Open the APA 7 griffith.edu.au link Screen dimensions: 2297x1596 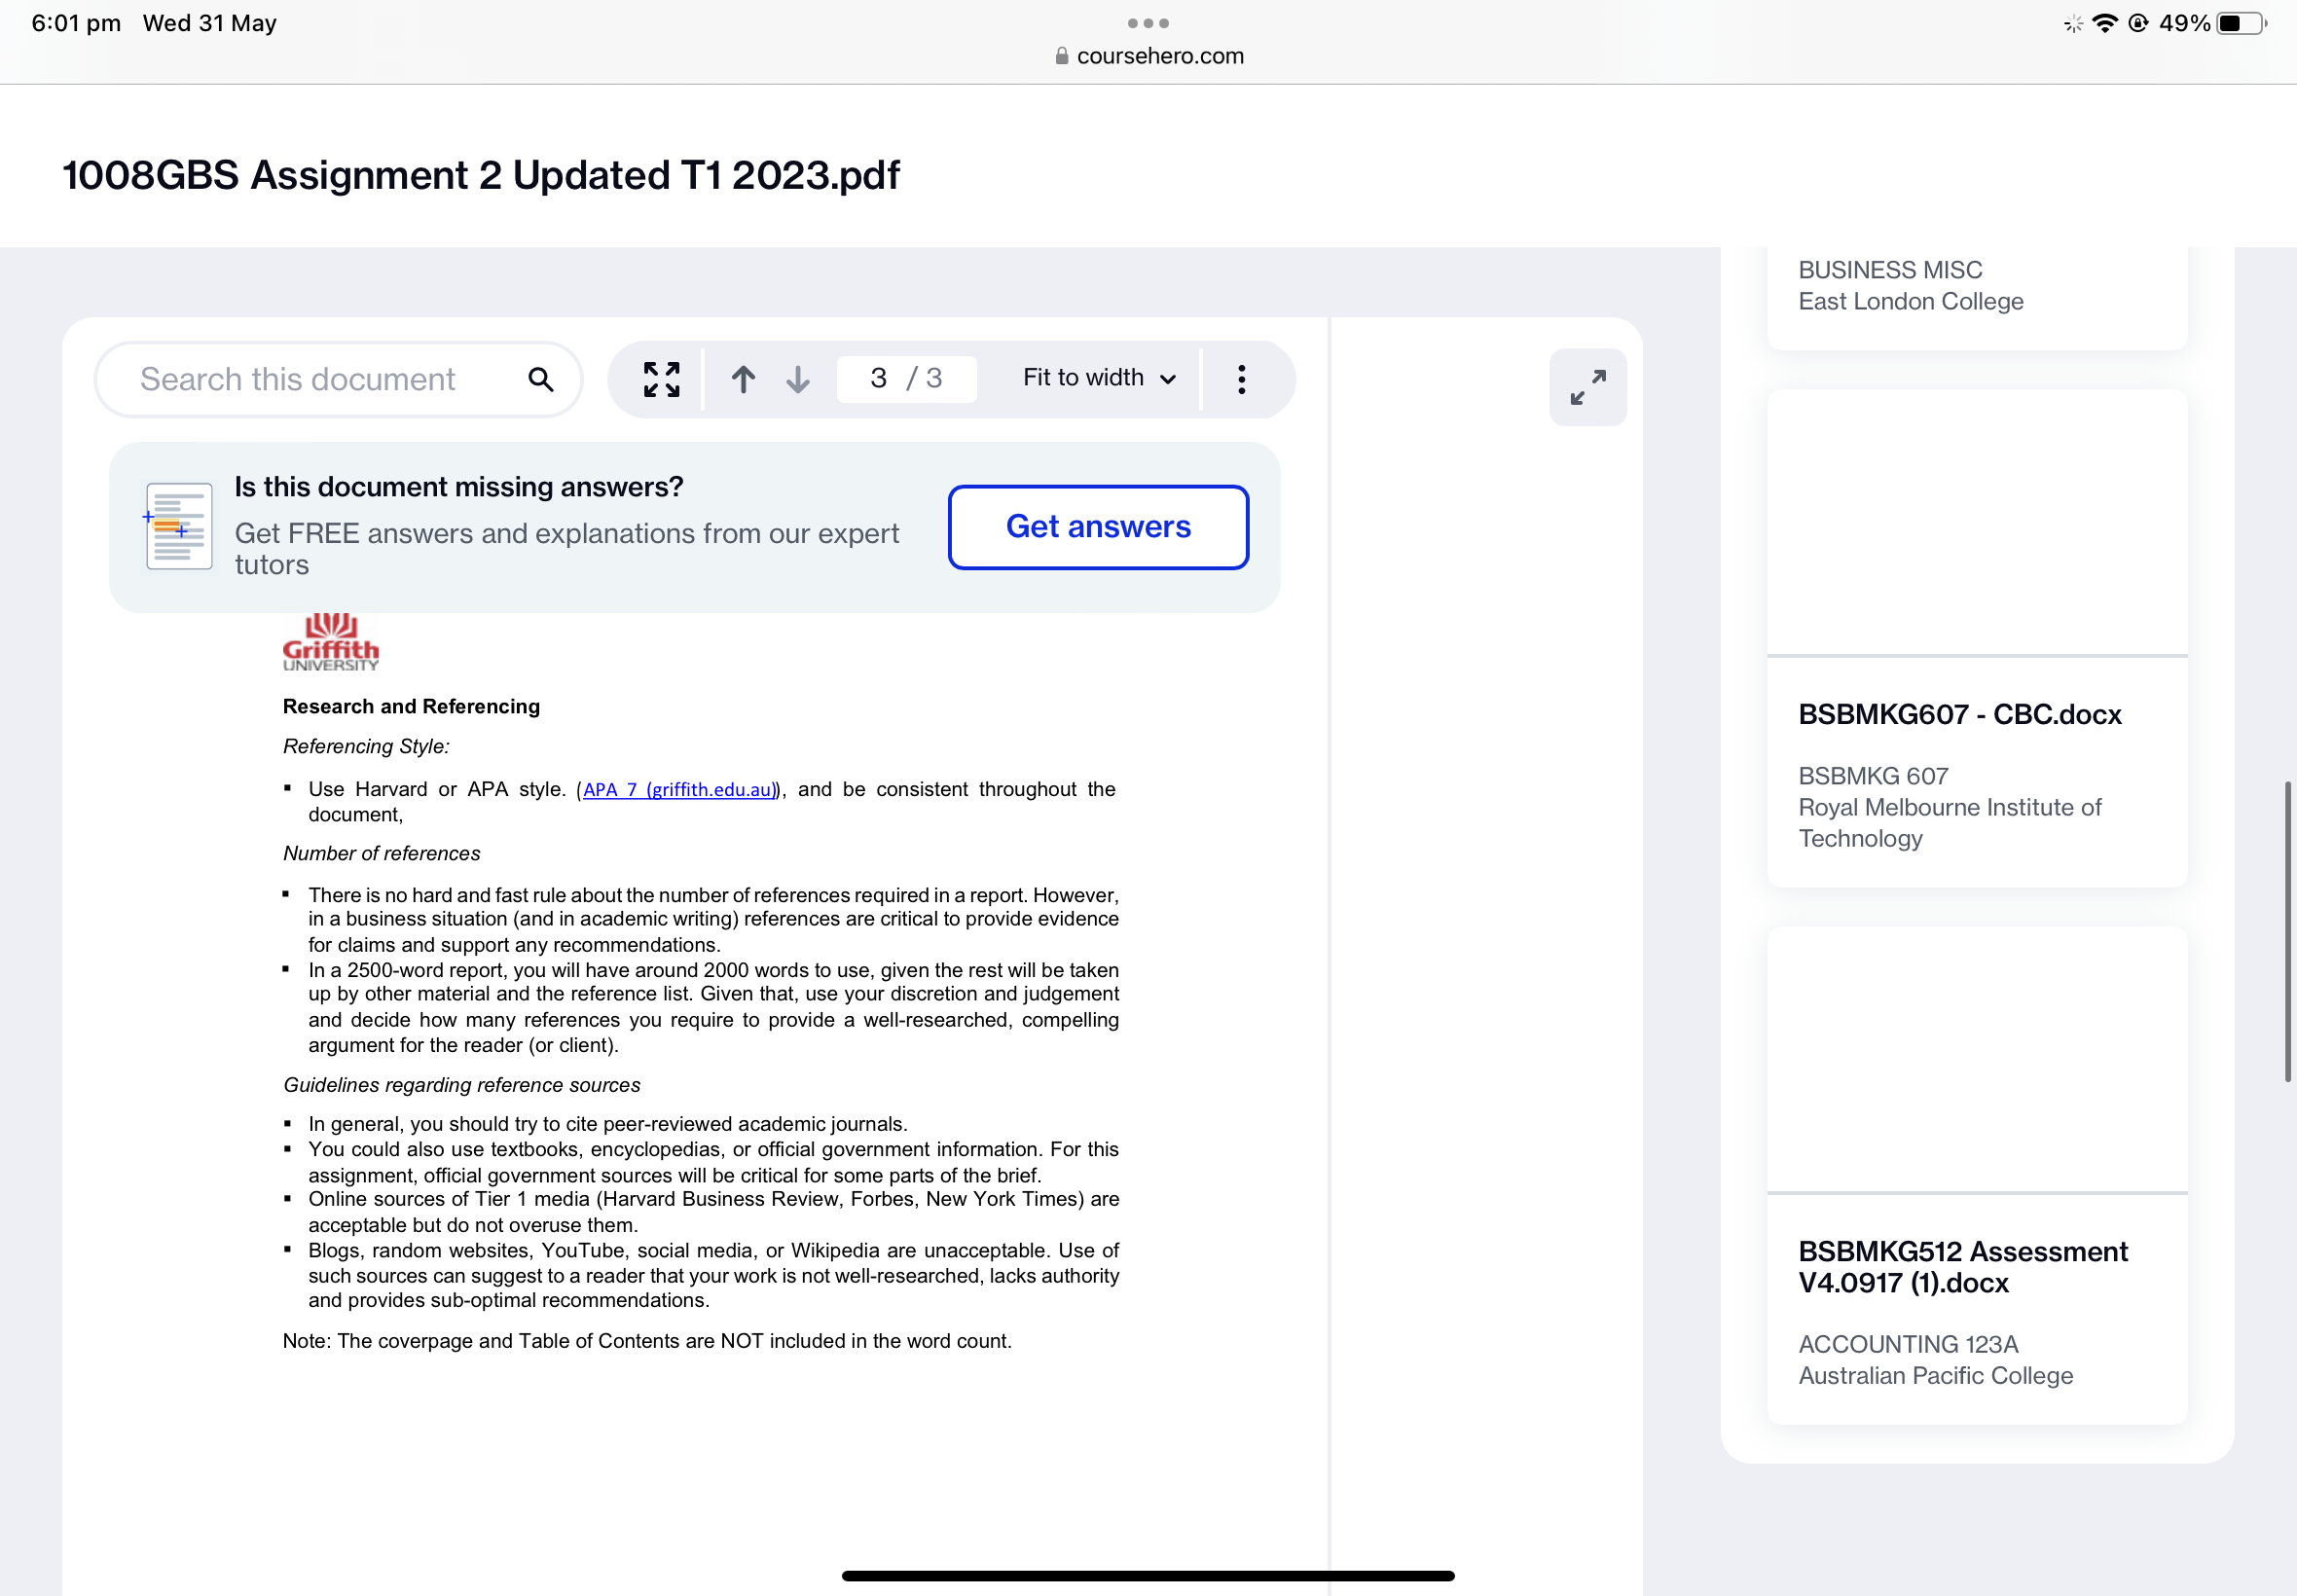pos(678,790)
